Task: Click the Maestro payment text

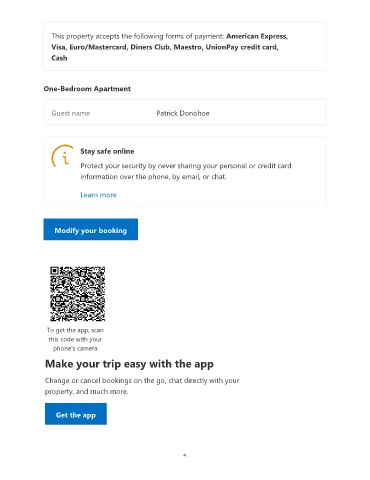Action: 188,47
